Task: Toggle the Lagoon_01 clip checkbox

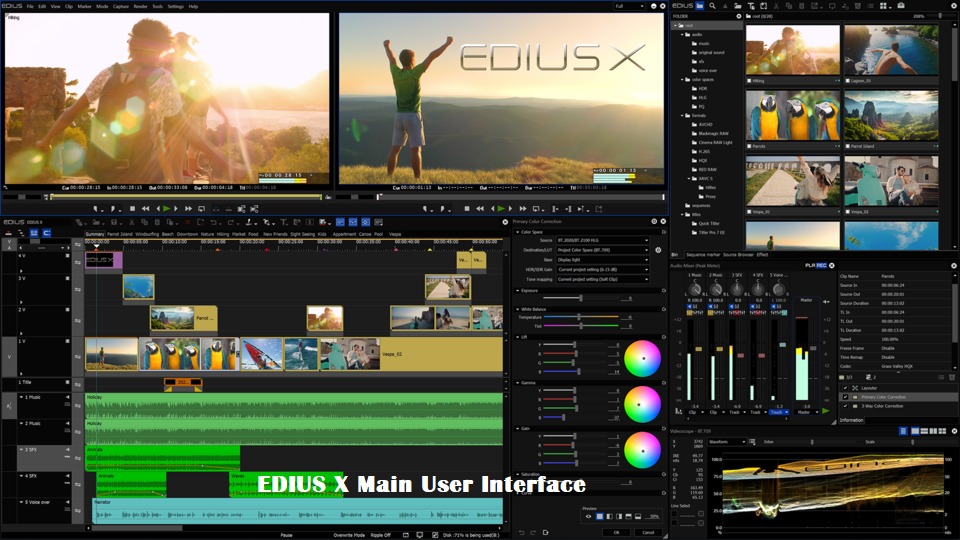Action: pos(847,81)
